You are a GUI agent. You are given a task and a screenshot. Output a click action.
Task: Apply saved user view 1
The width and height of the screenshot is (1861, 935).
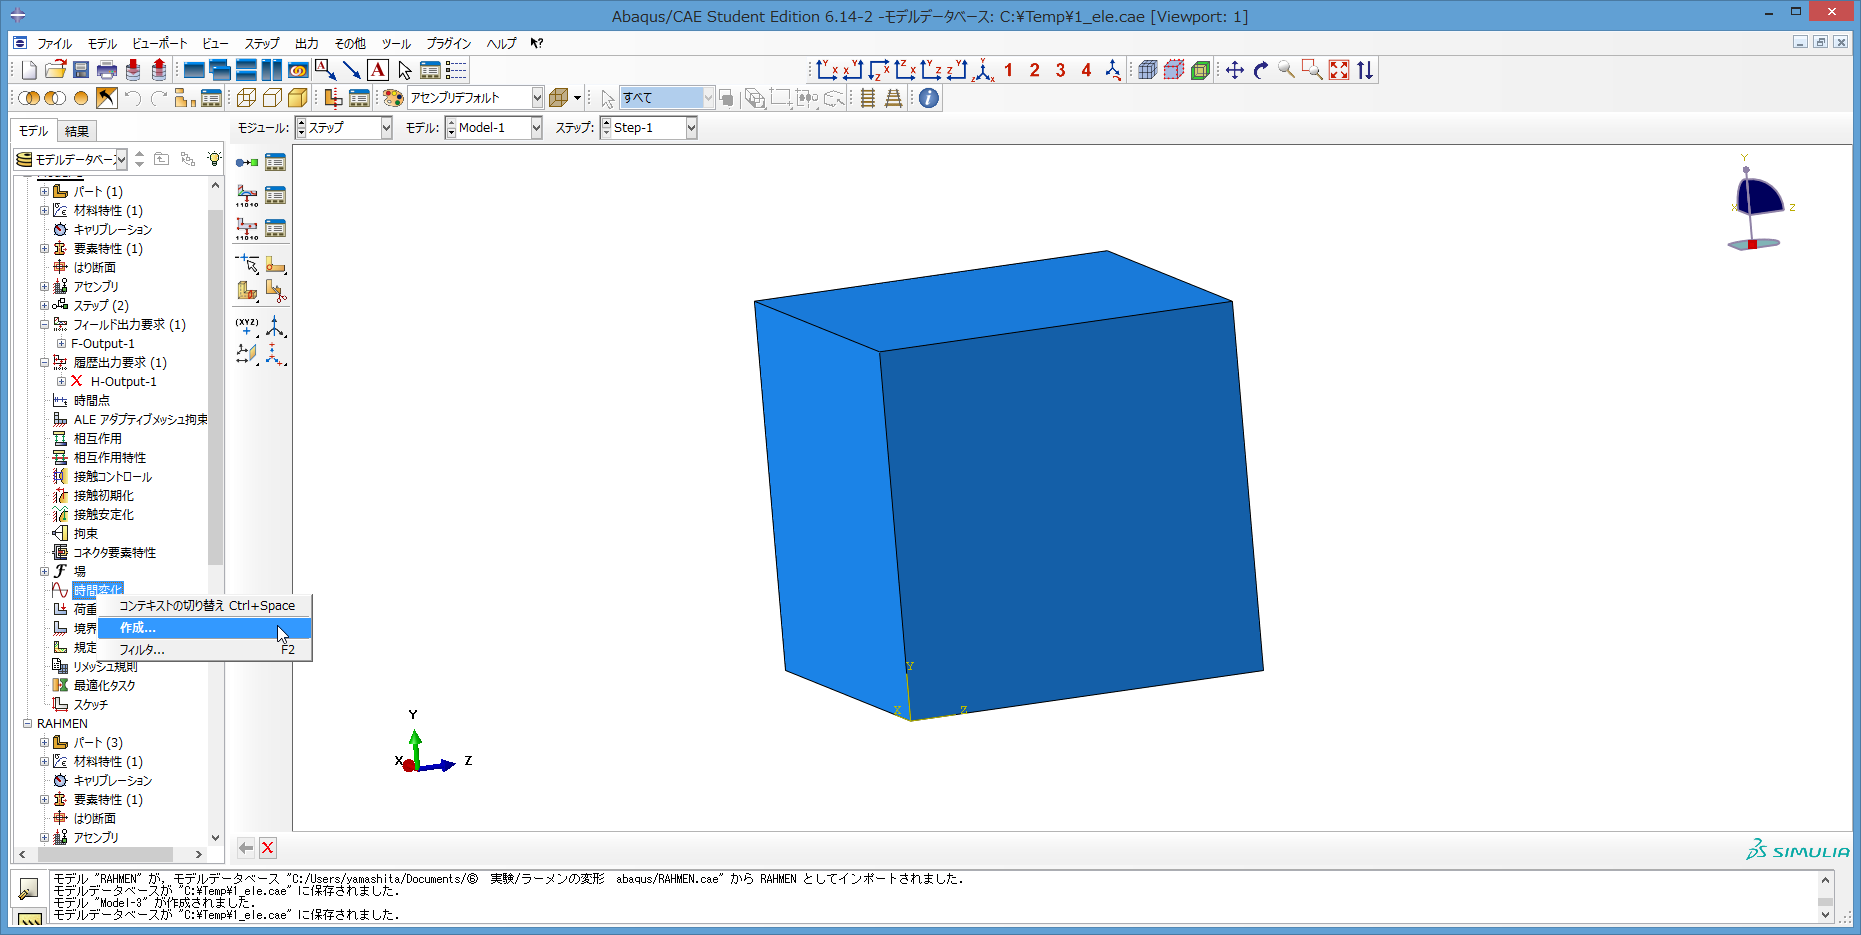[x=1009, y=70]
